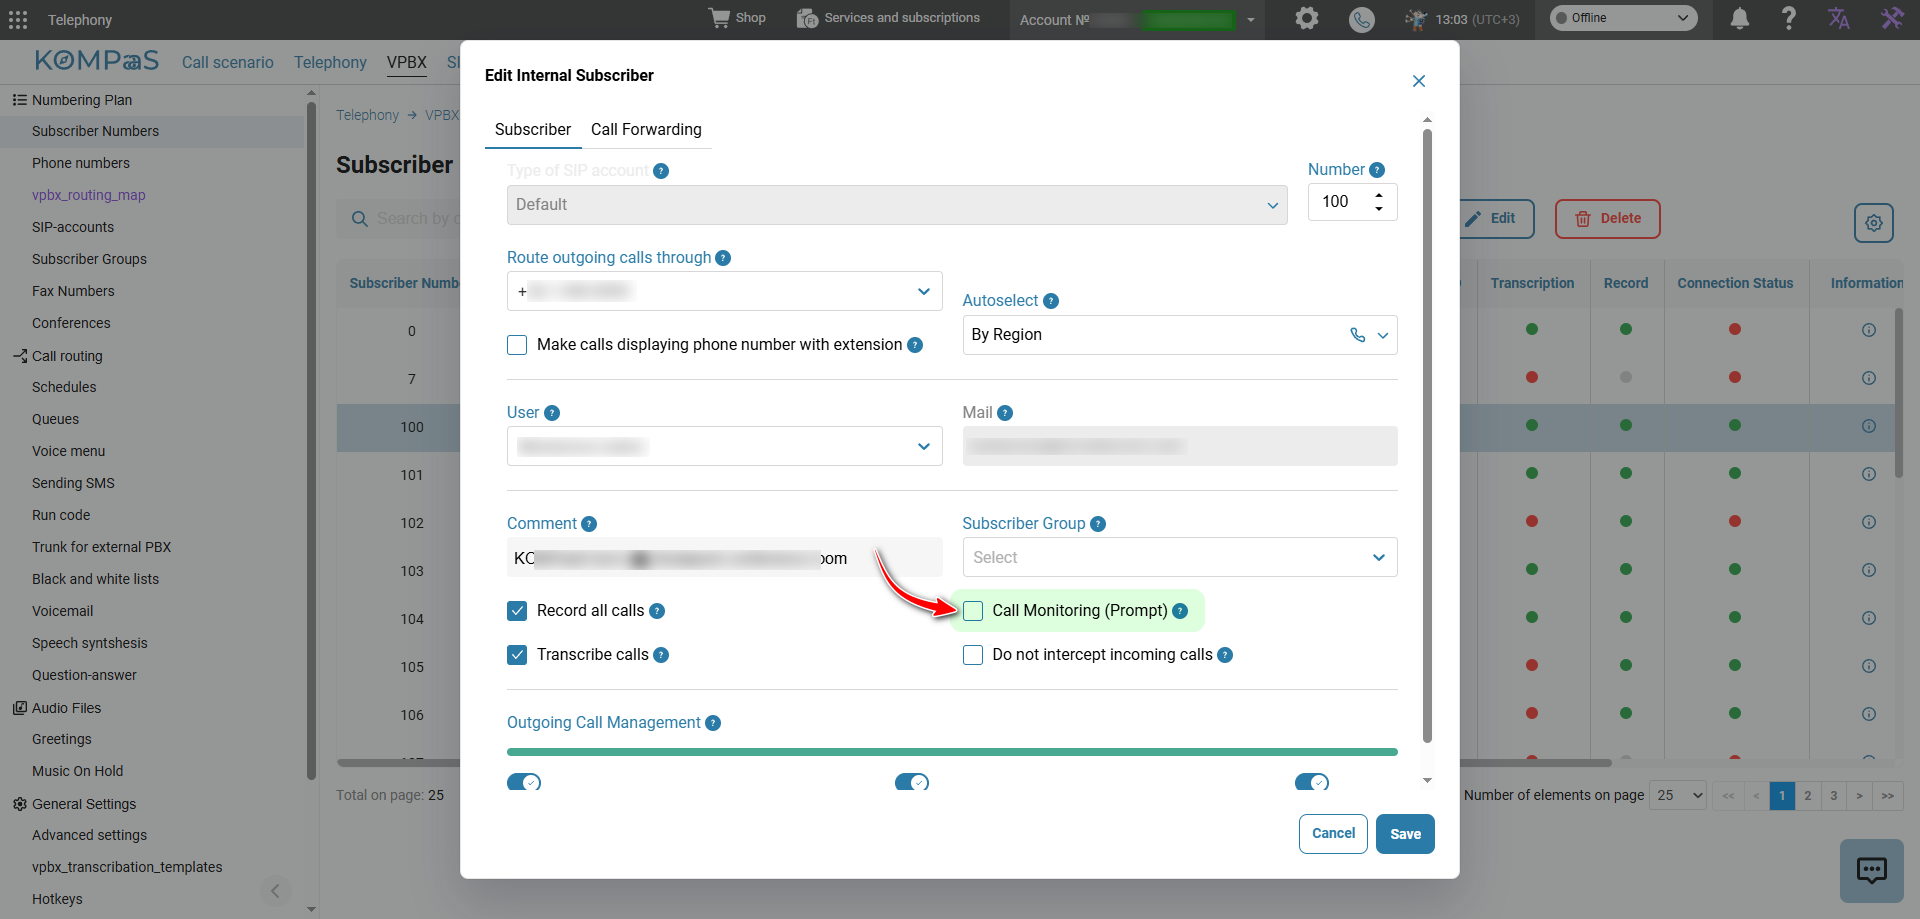Go to page 2 of subscribers
Viewport: 1920px width, 919px height.
1808,796
